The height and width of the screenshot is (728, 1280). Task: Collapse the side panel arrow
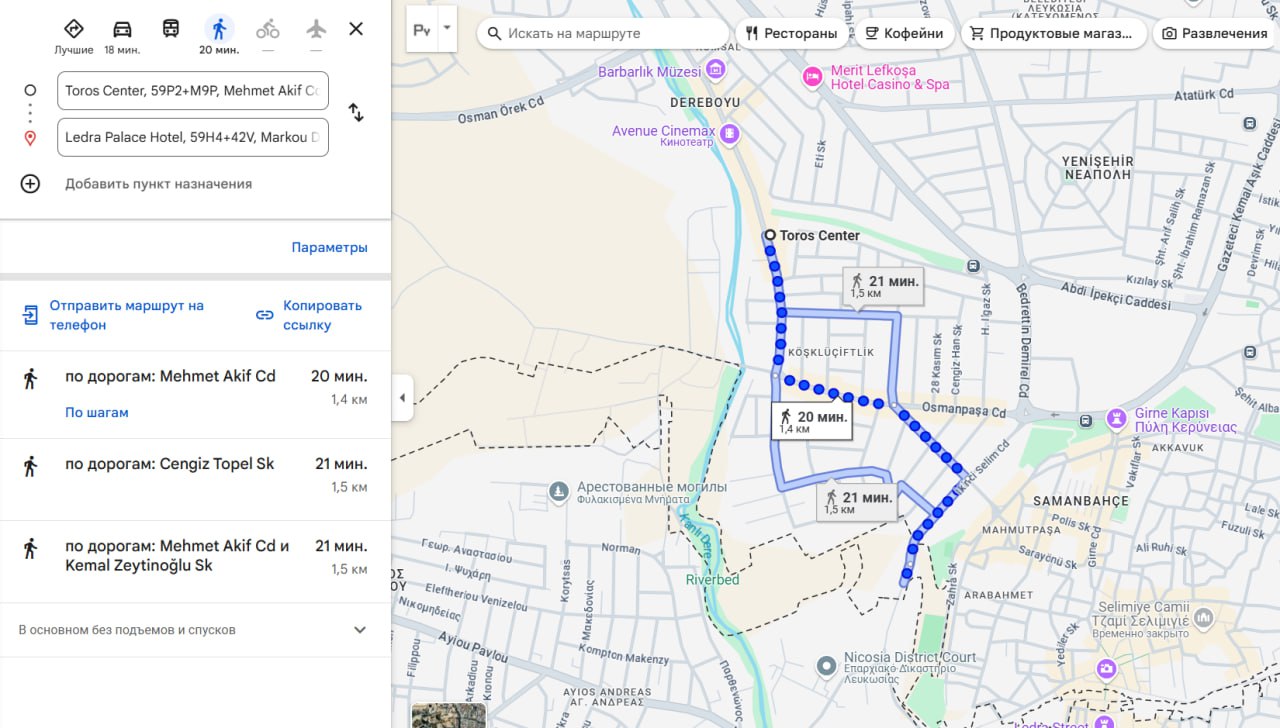402,398
